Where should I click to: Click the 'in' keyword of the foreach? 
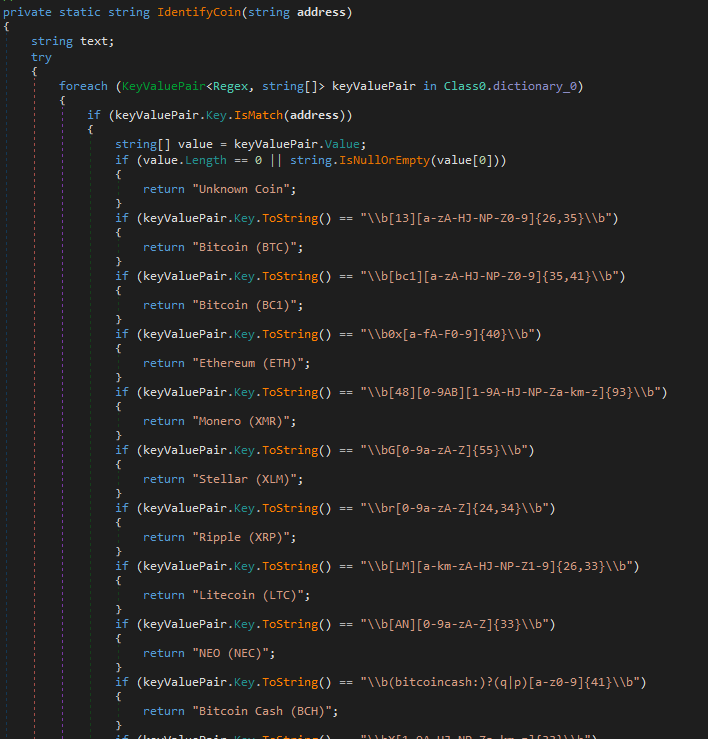[429, 86]
